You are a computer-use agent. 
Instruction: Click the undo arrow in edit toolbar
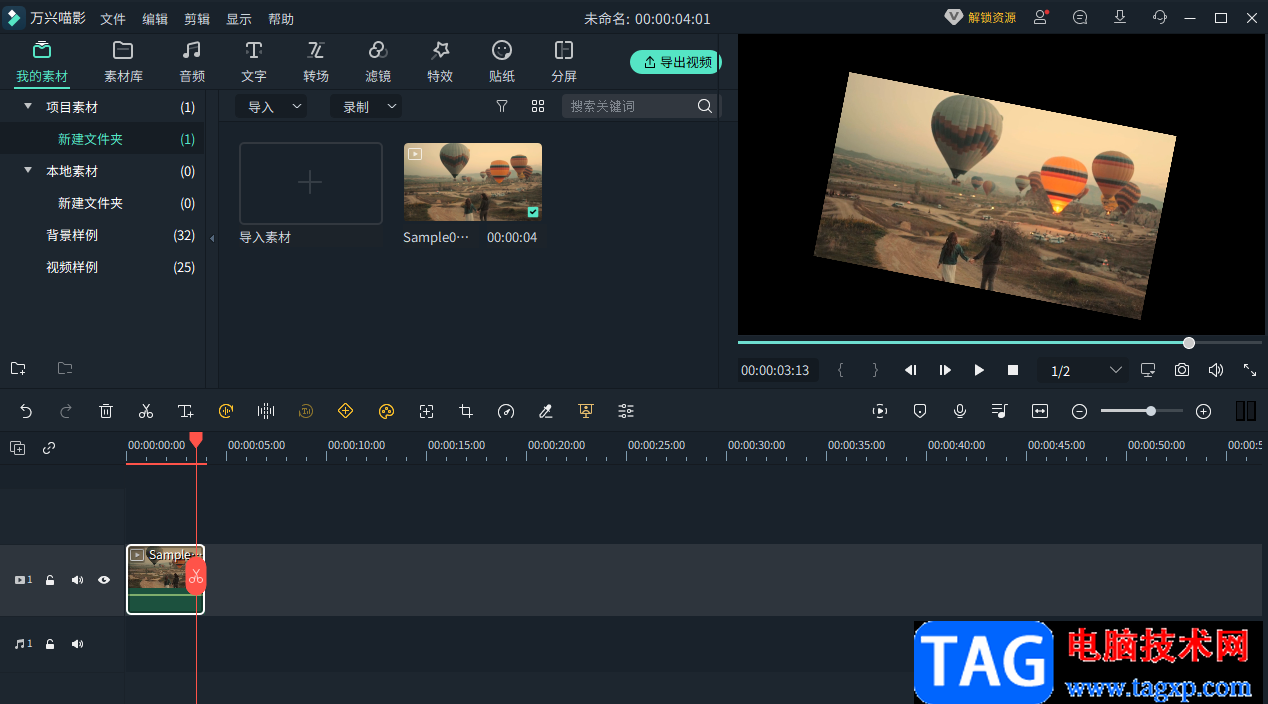(x=26, y=411)
